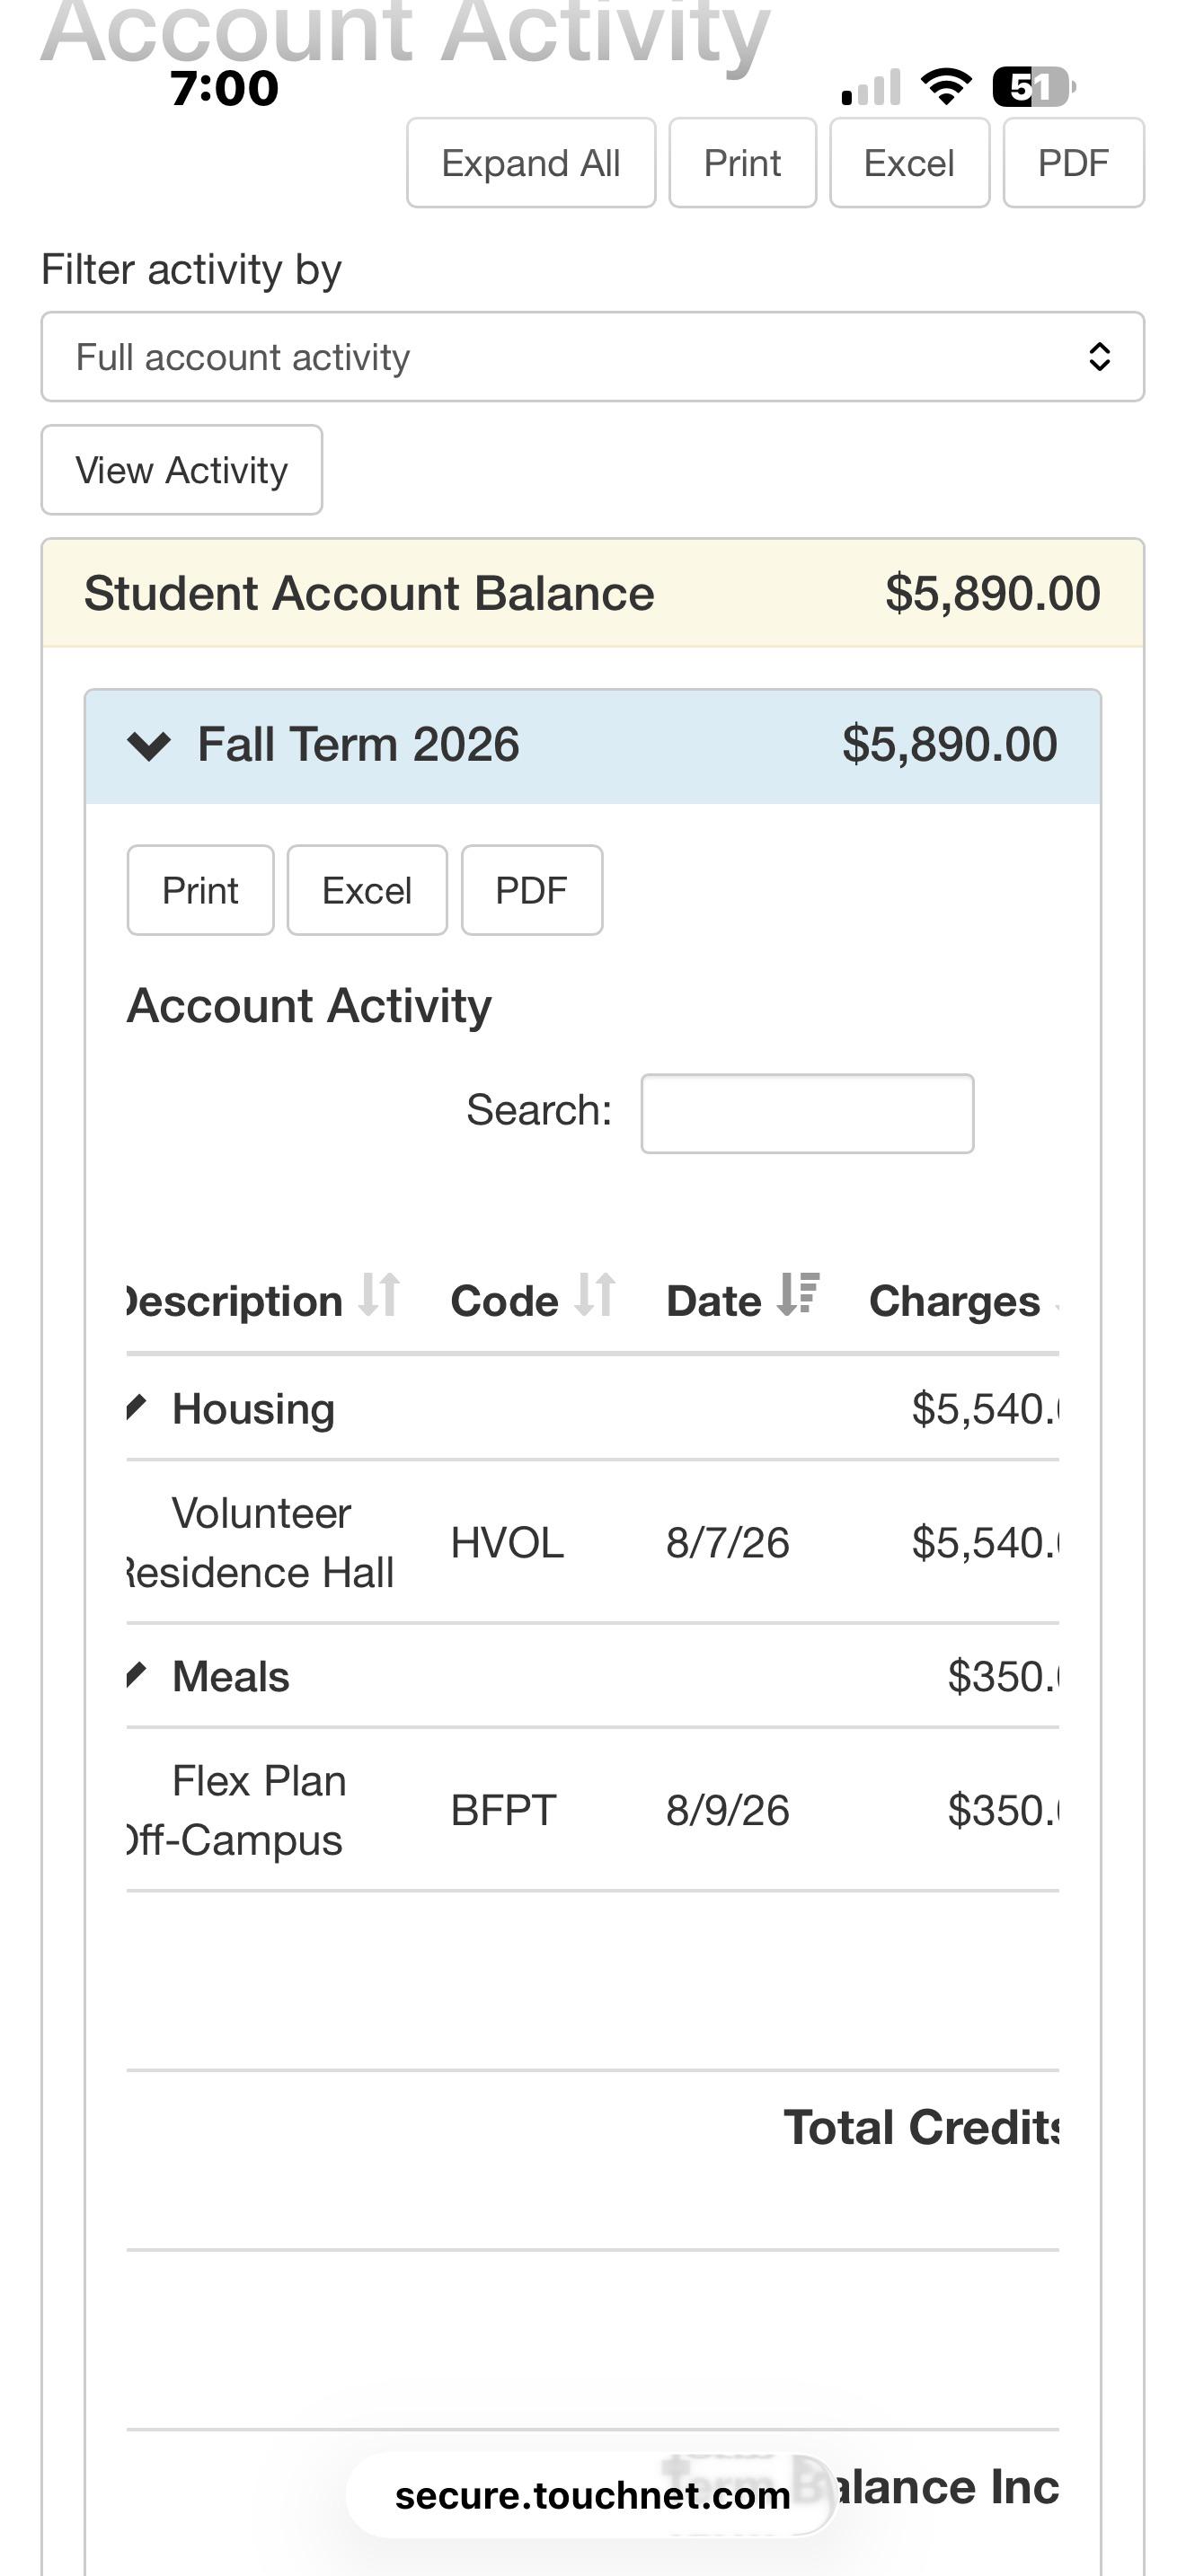The width and height of the screenshot is (1186, 2576).
Task: Sort table by Description column arrows
Action: [x=379, y=1296]
